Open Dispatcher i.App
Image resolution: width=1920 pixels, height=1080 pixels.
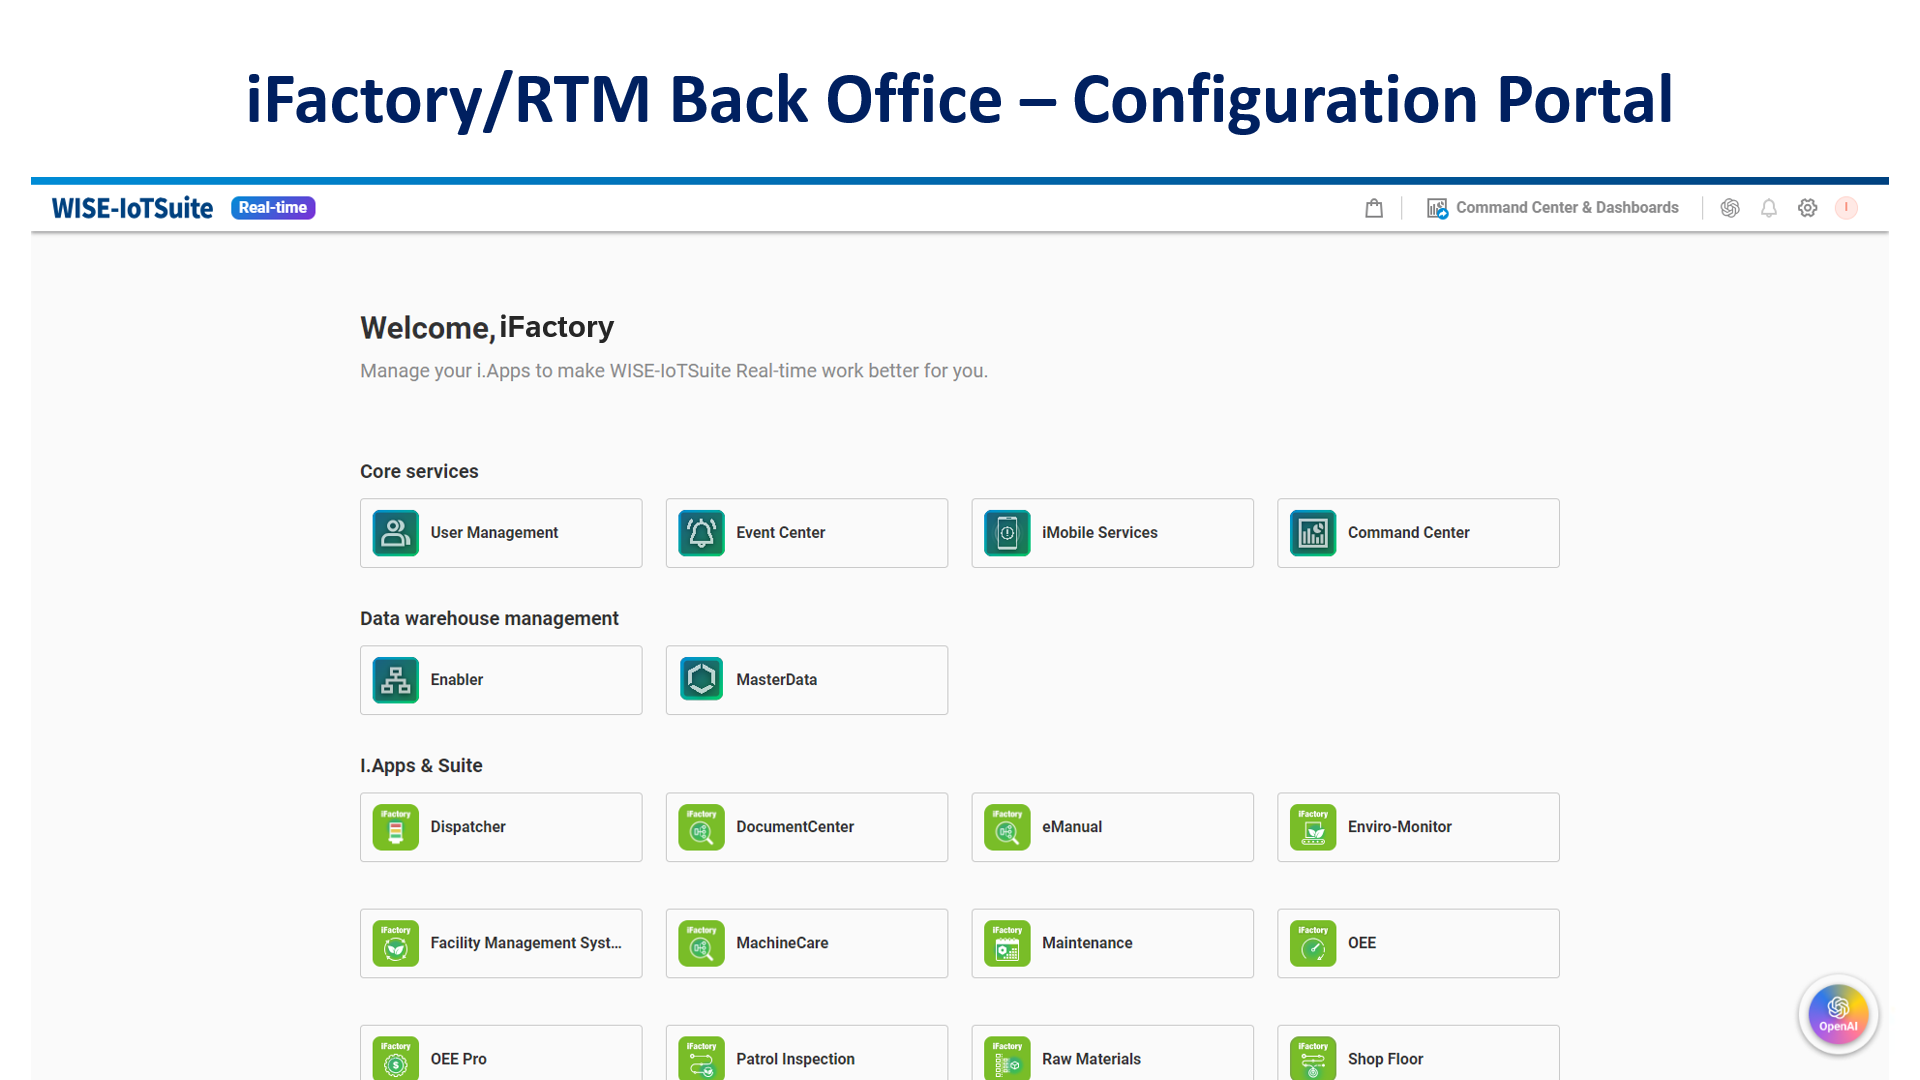click(501, 827)
